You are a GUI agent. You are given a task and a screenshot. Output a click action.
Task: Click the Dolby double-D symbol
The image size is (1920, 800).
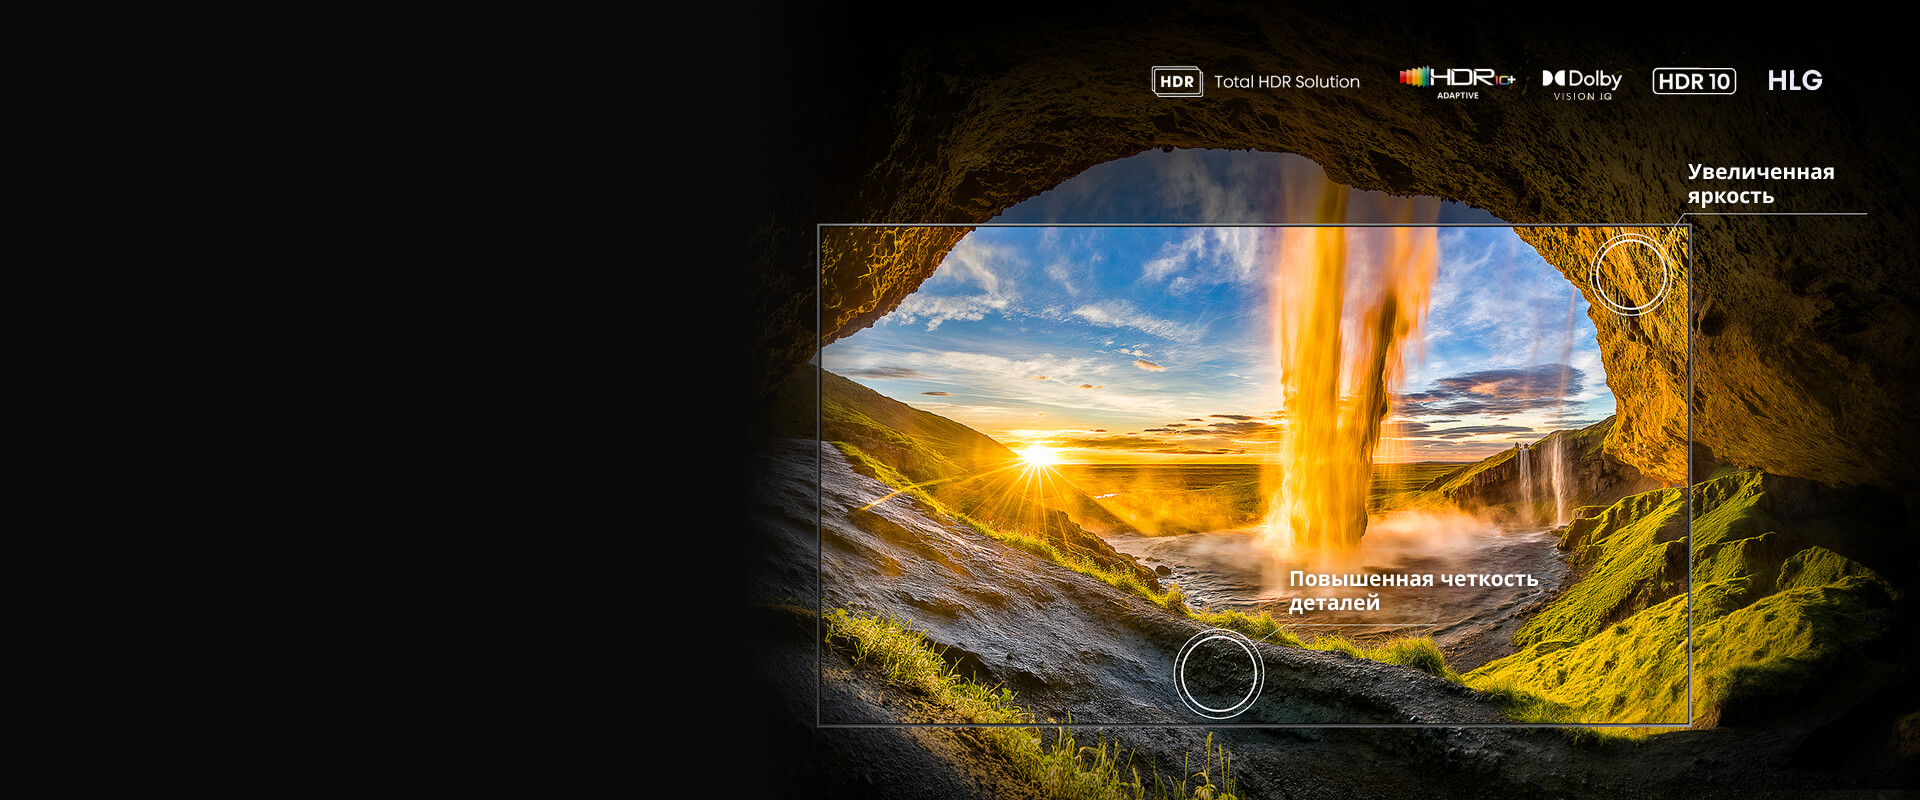1554,78
